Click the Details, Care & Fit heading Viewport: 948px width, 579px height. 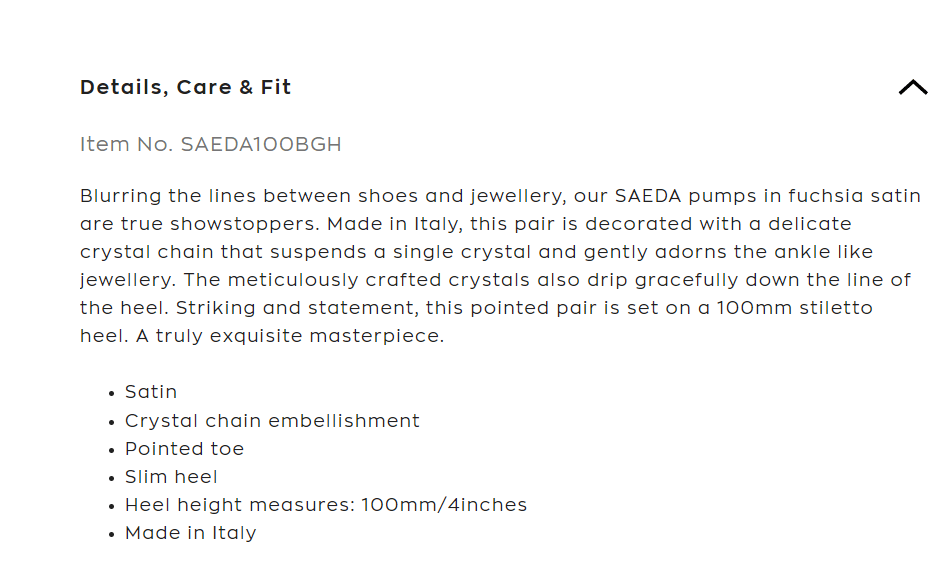tap(186, 88)
